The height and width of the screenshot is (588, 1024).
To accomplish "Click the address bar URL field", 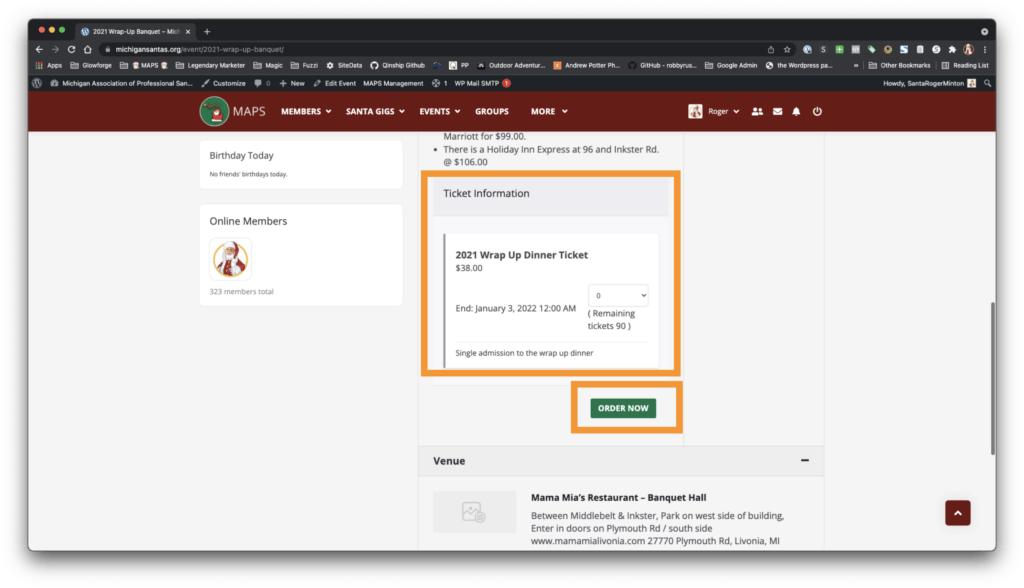I will pos(431,49).
